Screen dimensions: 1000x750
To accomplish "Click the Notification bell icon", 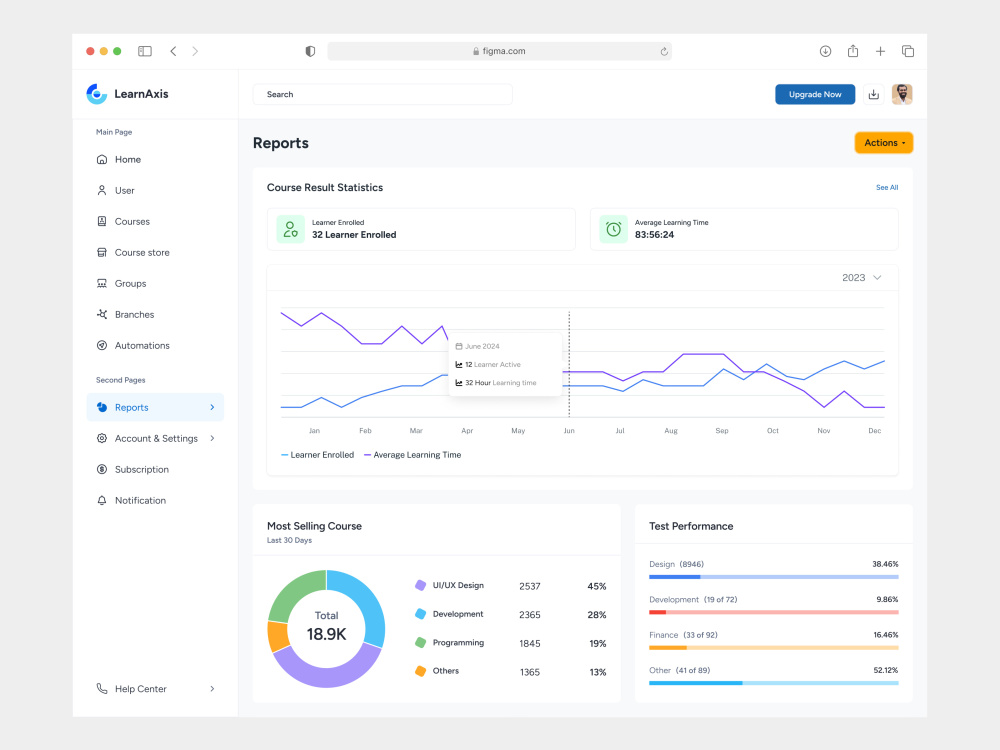I will pos(101,501).
